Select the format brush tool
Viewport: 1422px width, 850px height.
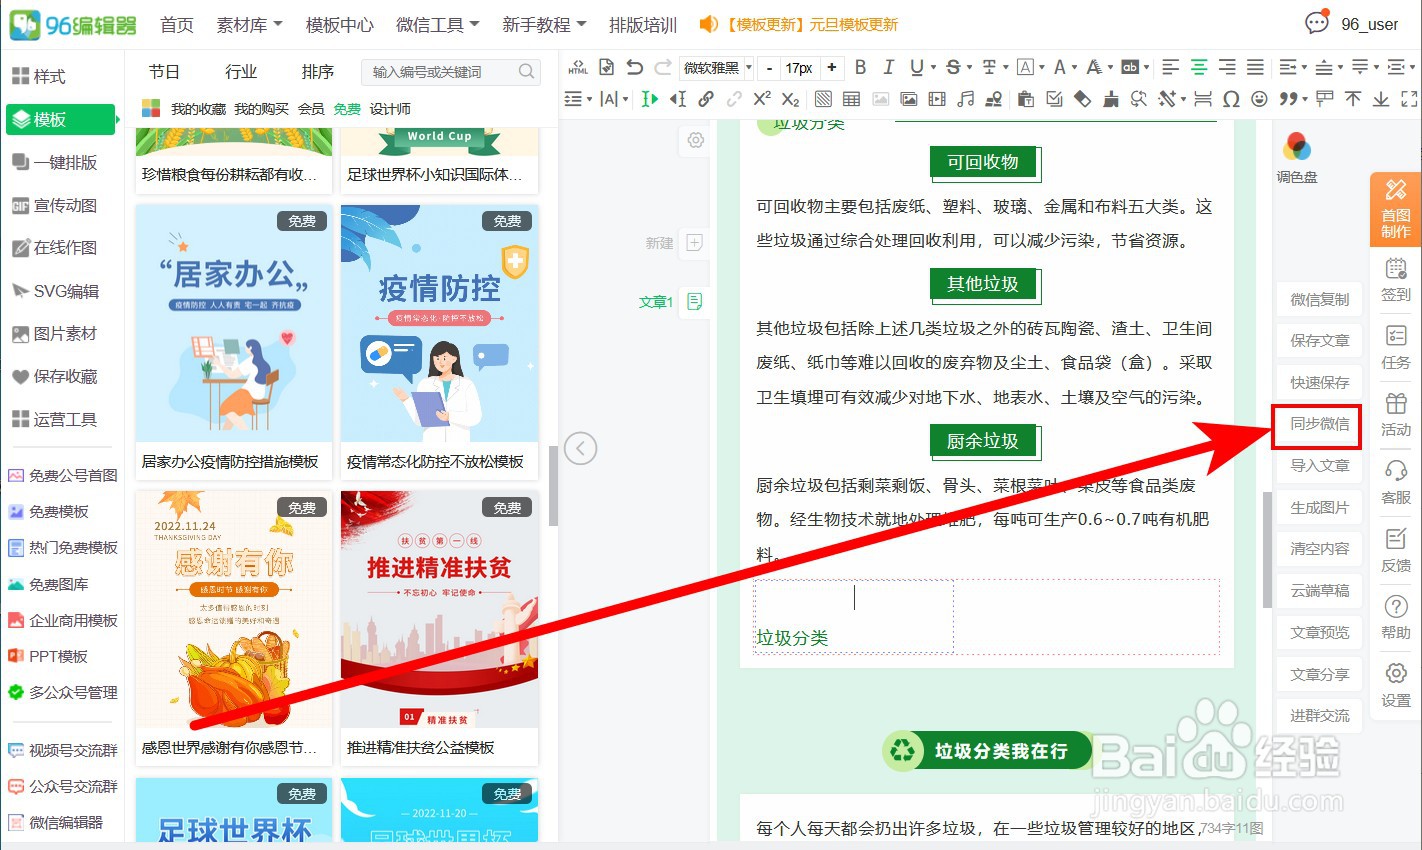1111,99
